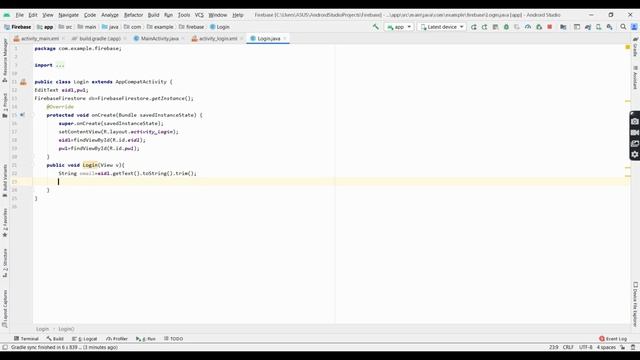Open the Project tool window sidebar button
The width and height of the screenshot is (640, 360).
click(5, 105)
